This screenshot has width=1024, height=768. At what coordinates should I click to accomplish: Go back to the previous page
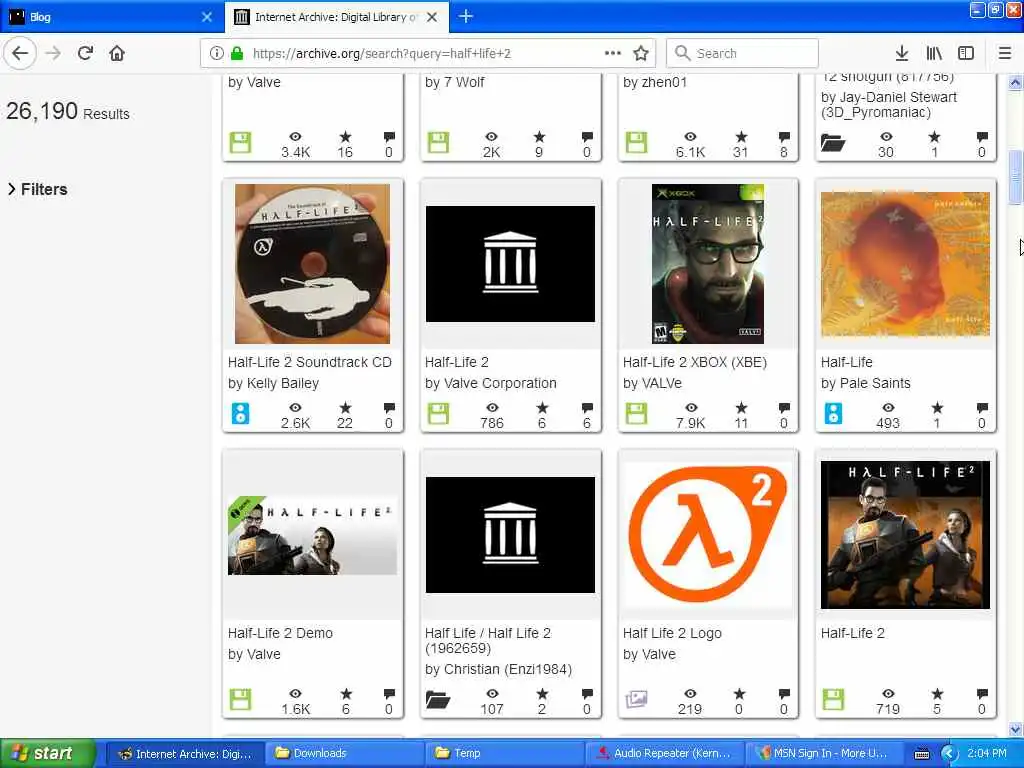click(x=20, y=54)
